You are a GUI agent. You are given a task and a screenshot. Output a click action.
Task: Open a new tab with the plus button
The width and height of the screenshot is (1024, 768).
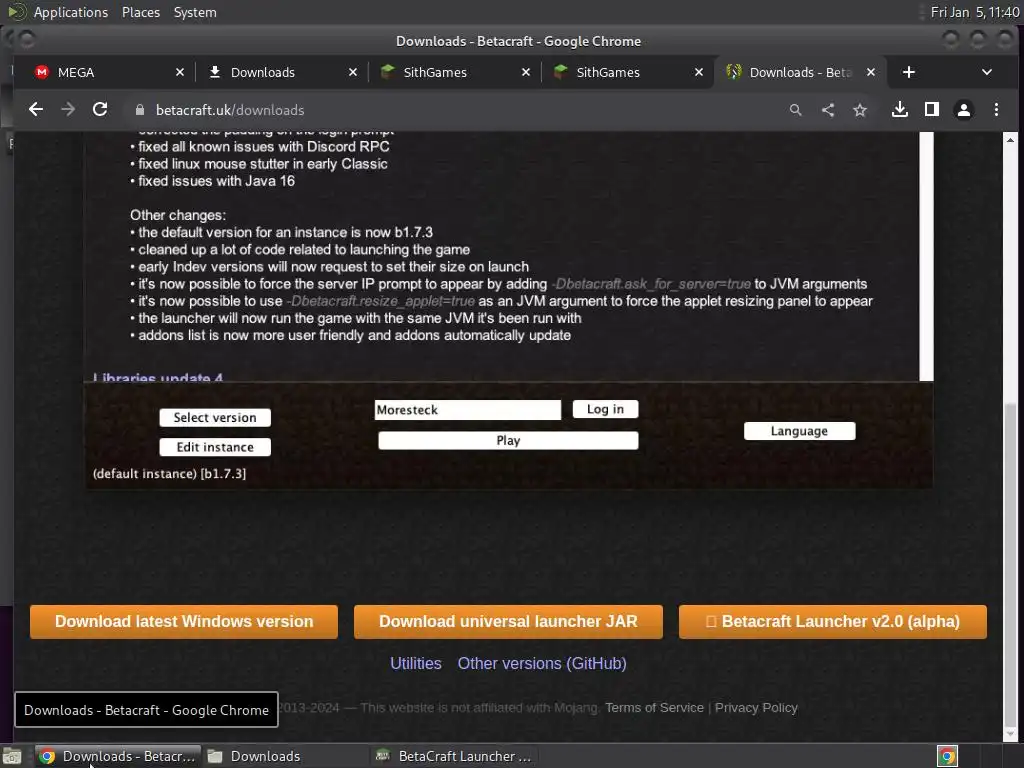coord(909,72)
